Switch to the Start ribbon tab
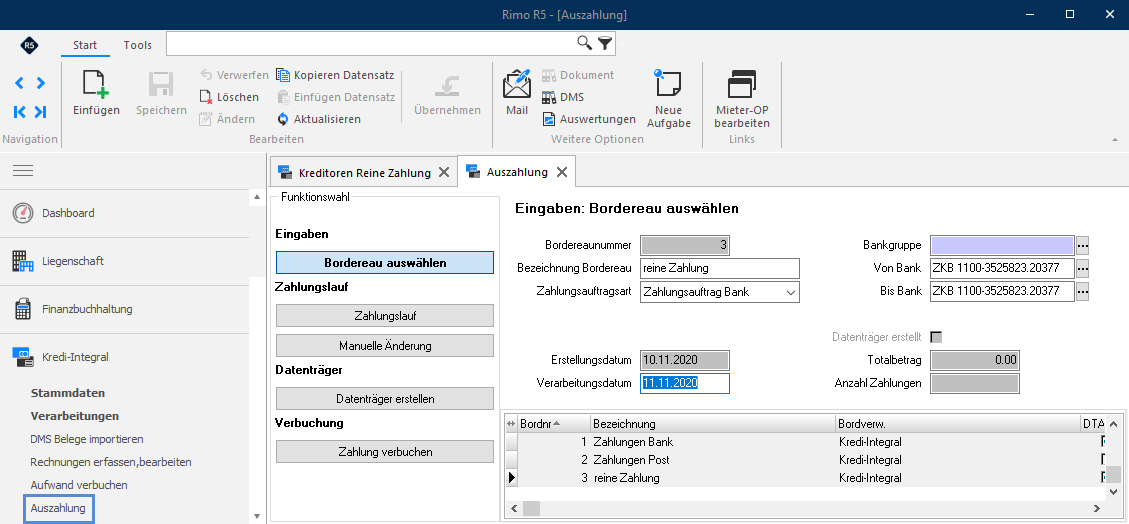The image size is (1129, 524). (x=85, y=45)
